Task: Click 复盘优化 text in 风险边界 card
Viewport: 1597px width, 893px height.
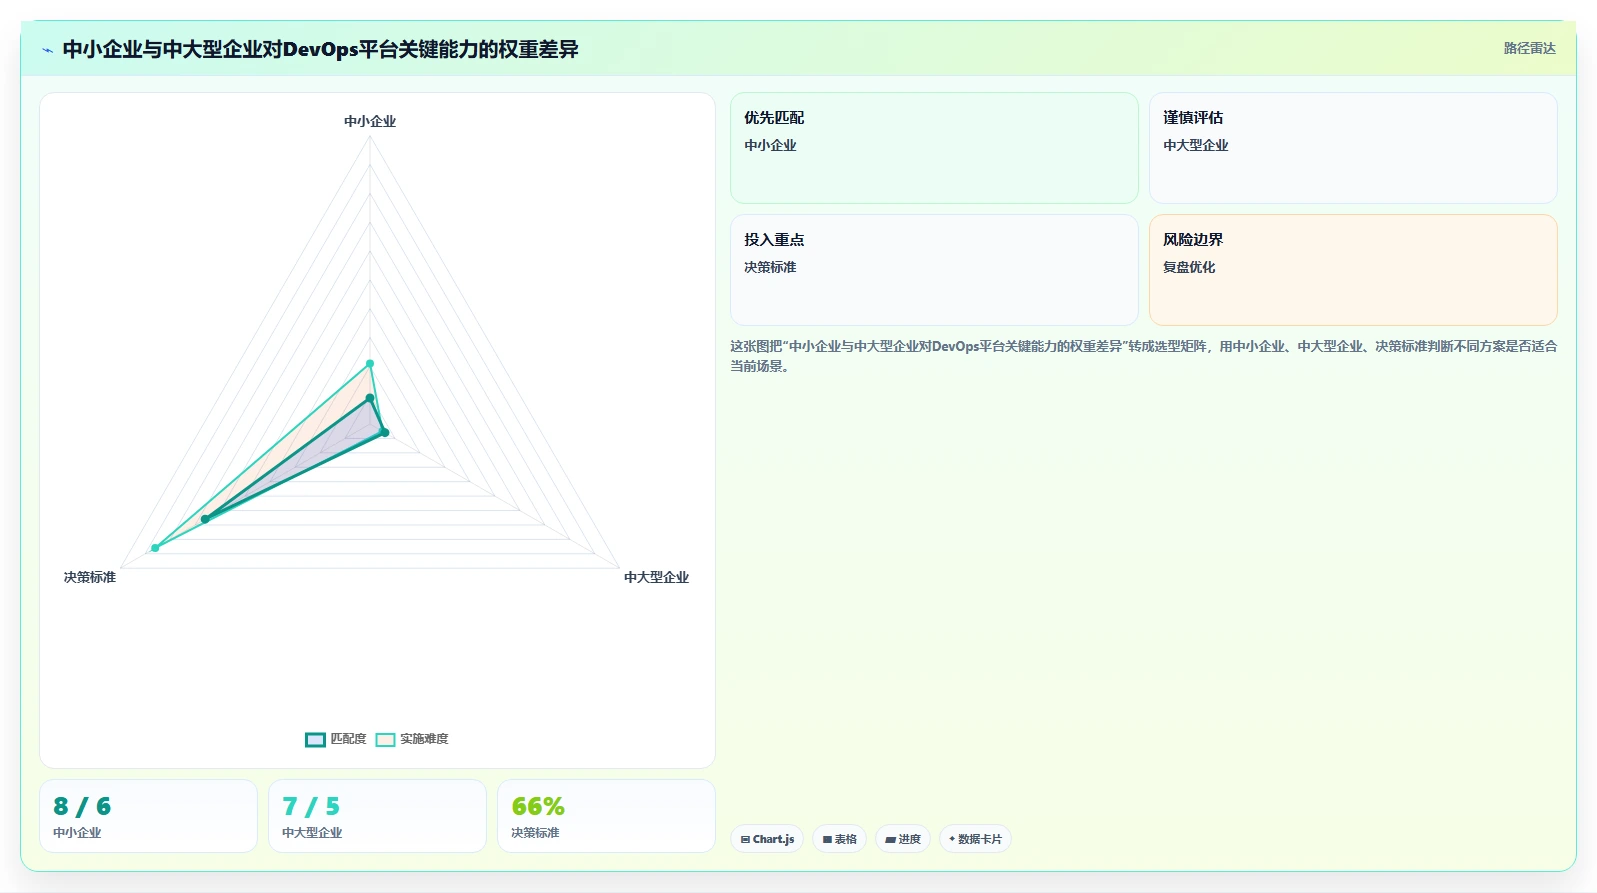Action: click(1189, 267)
